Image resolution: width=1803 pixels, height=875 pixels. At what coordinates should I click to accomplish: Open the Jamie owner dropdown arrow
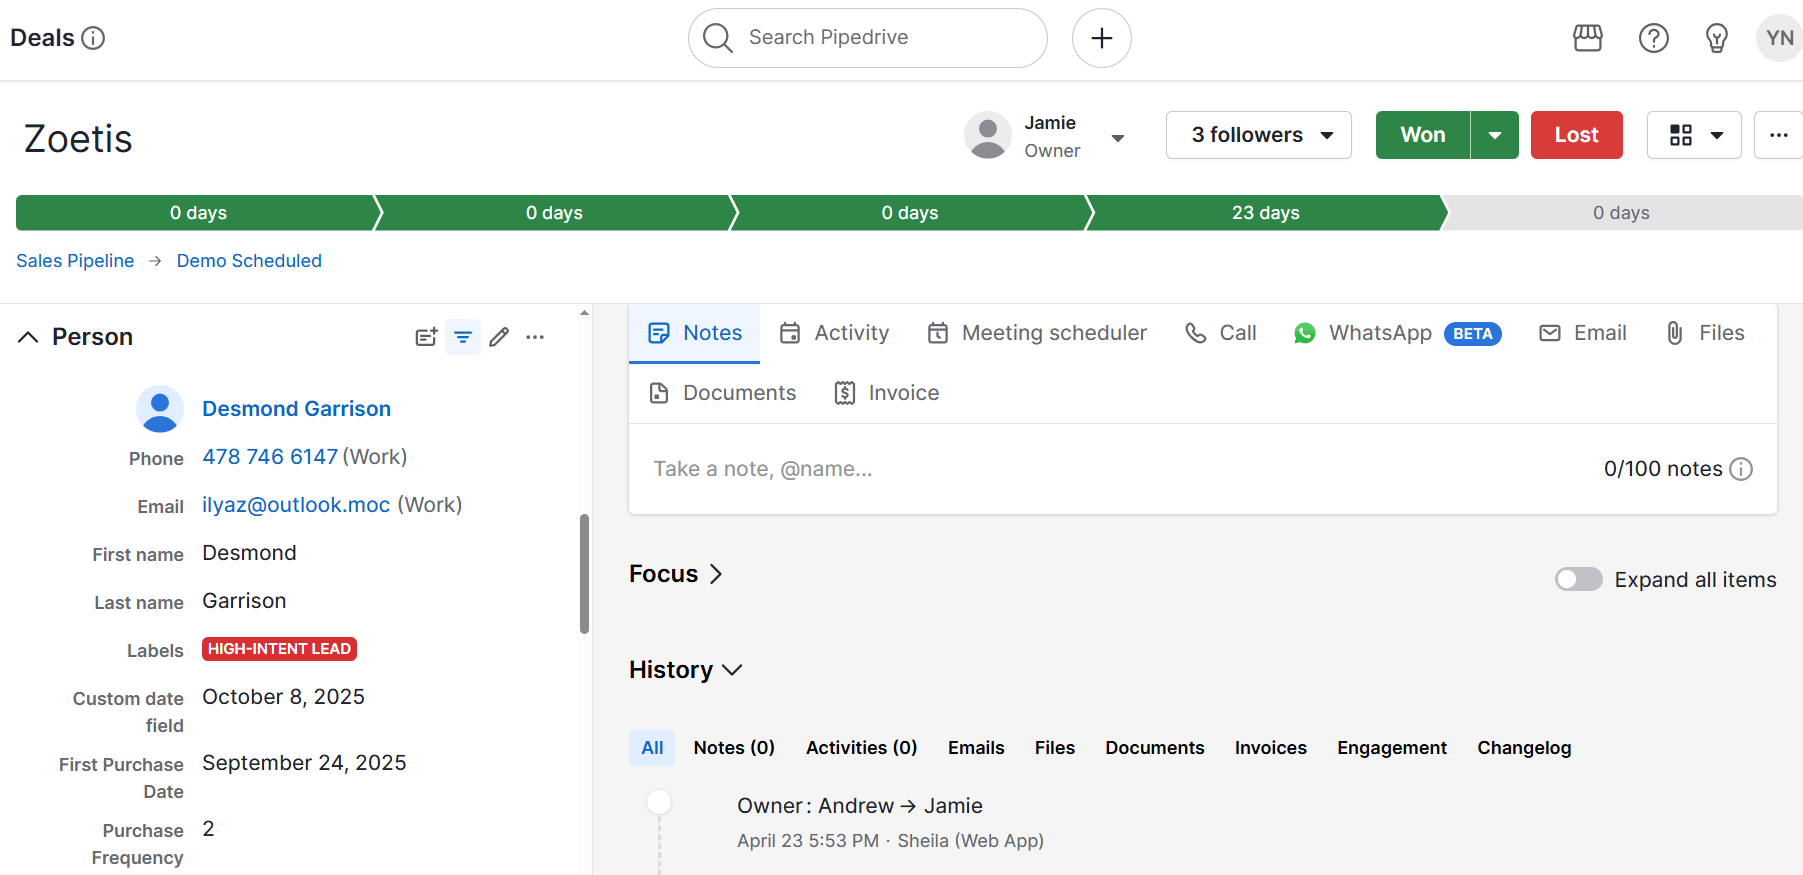tap(1118, 138)
